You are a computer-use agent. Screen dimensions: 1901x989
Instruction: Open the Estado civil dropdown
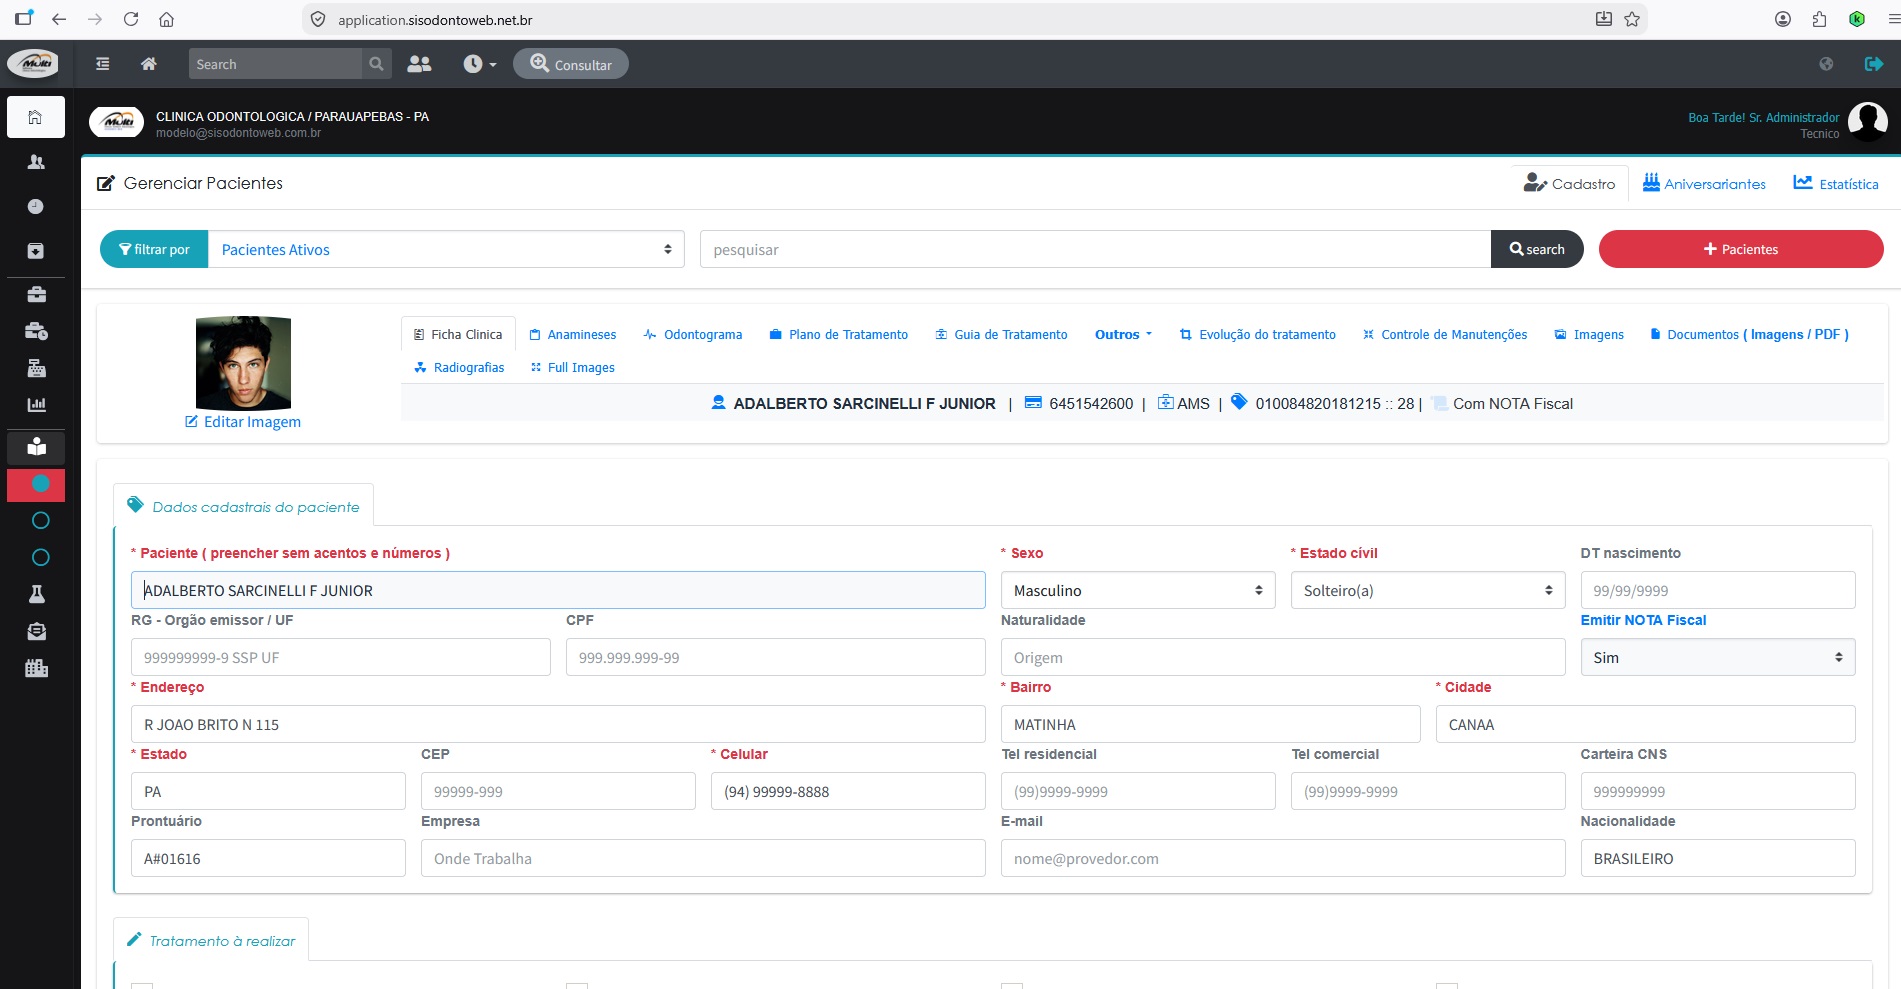pyautogui.click(x=1428, y=590)
